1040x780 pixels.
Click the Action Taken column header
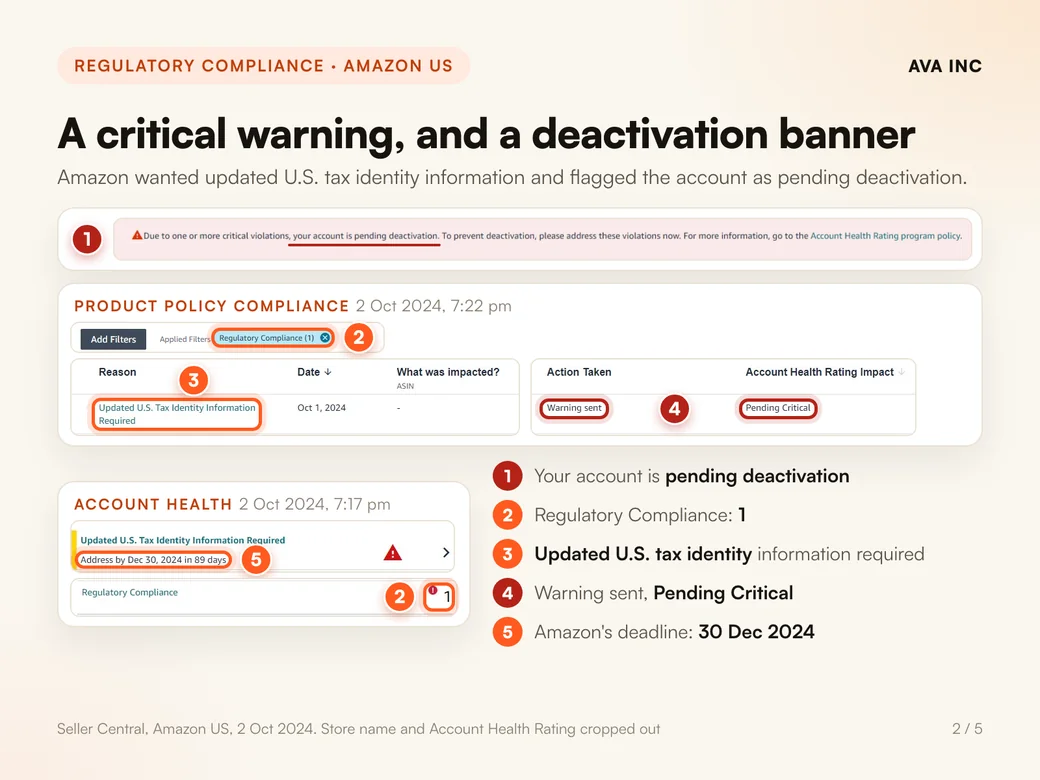(x=579, y=372)
